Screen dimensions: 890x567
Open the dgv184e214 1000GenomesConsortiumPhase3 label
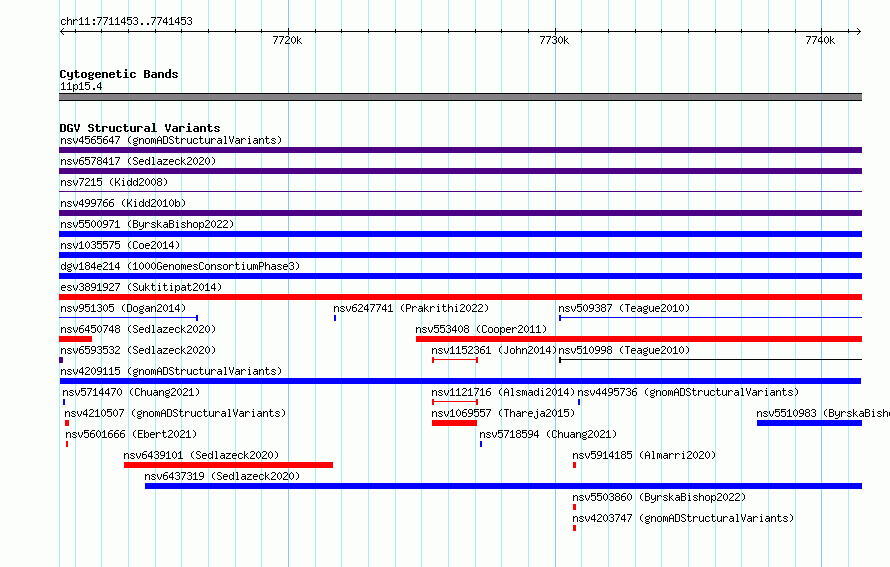(180, 266)
